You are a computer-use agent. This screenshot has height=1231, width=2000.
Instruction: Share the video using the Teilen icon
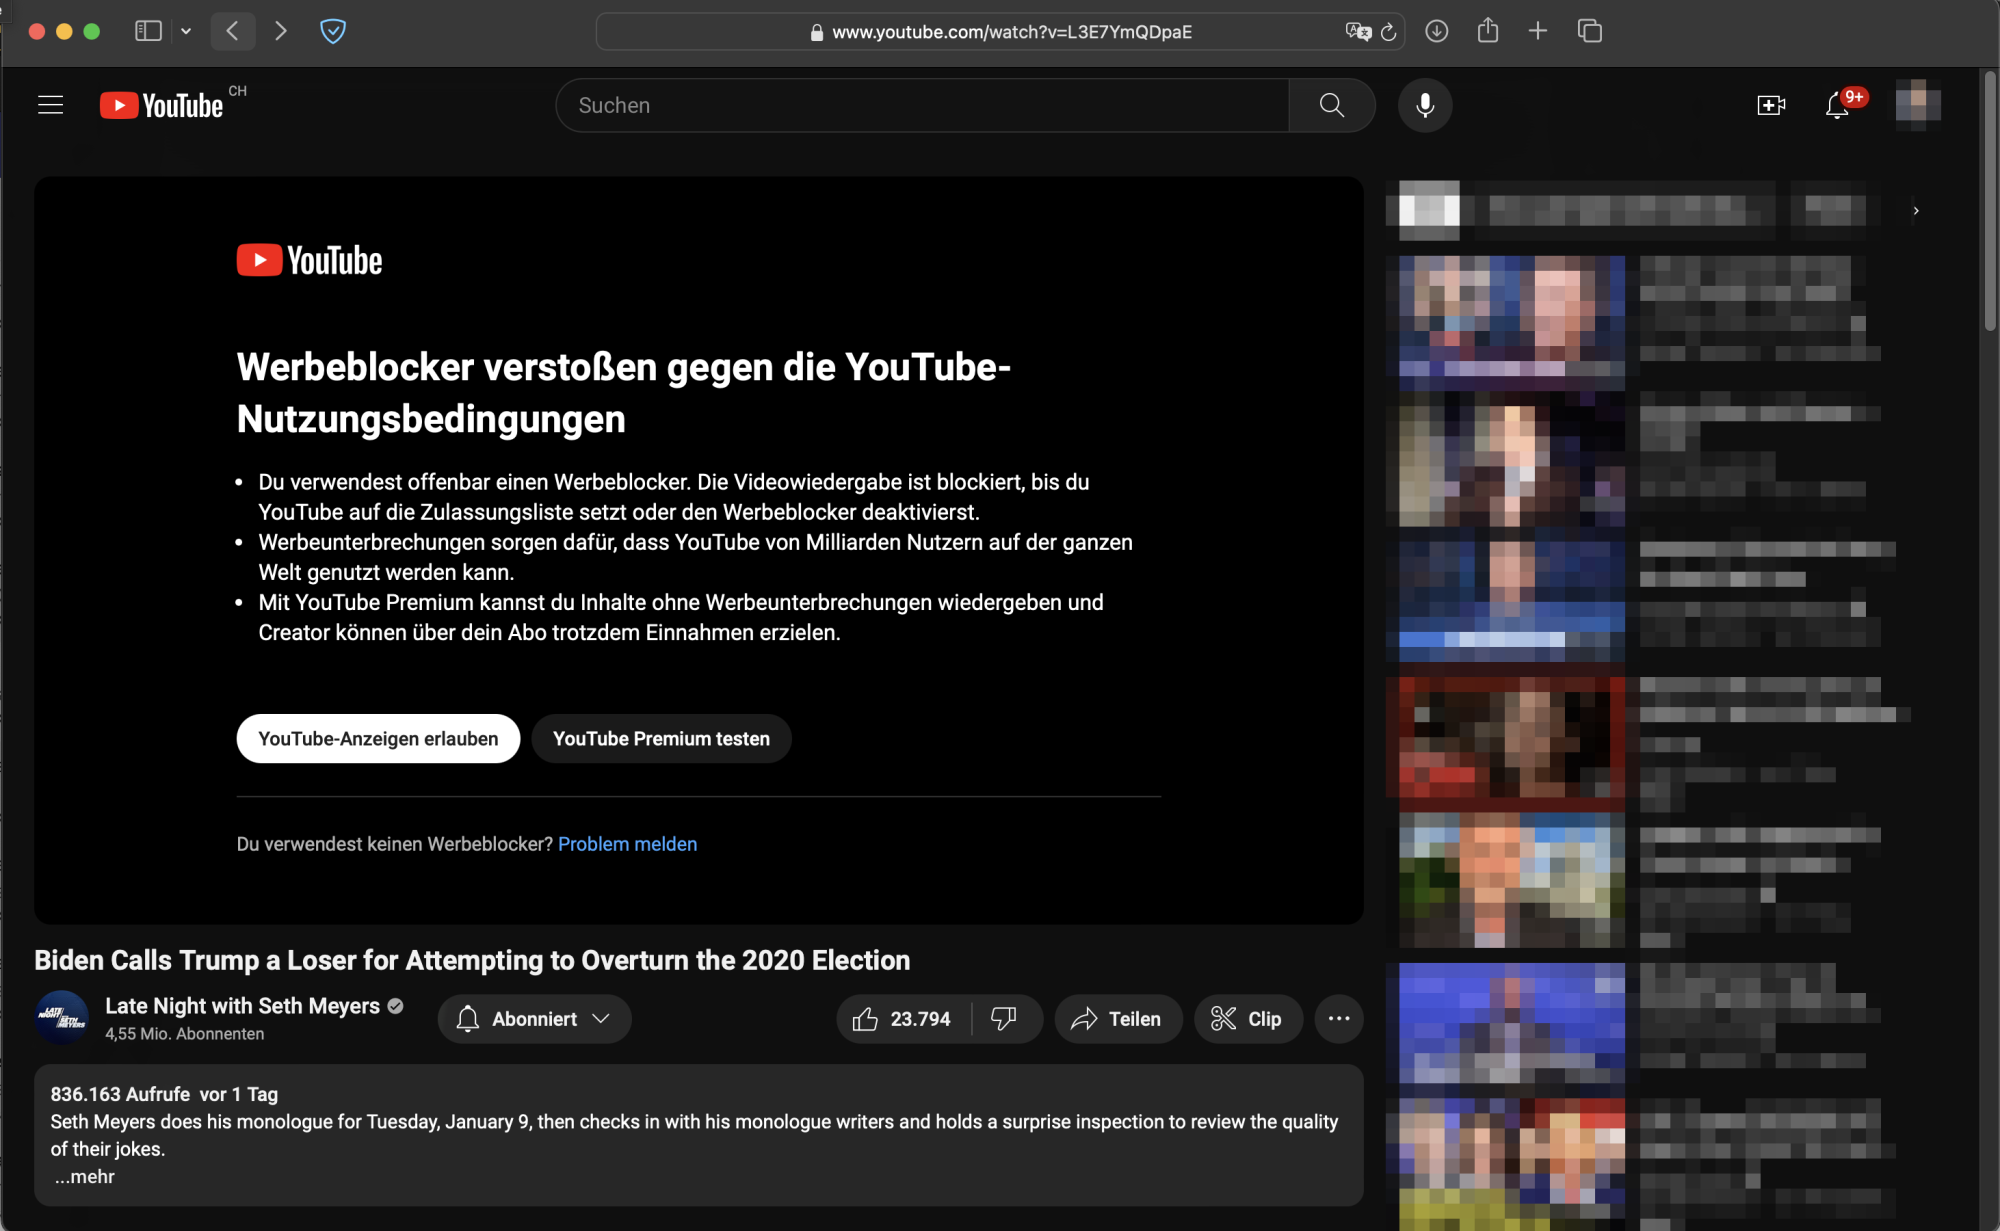[x=1117, y=1018]
